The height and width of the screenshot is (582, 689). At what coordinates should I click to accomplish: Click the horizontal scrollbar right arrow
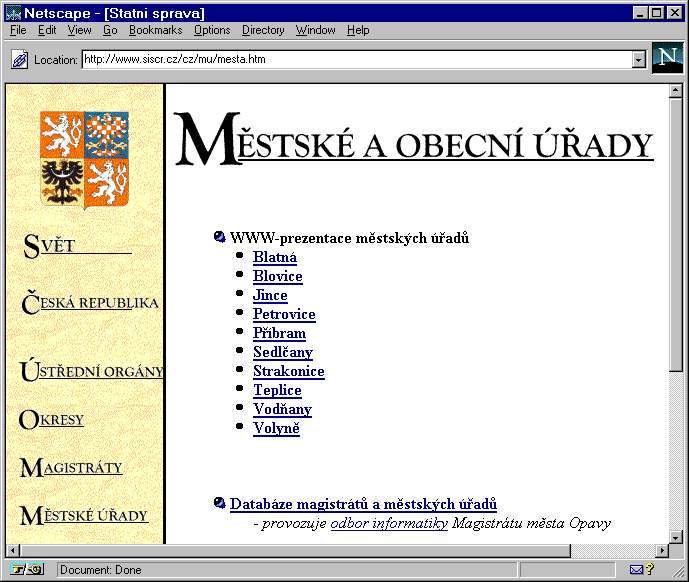(x=661, y=550)
